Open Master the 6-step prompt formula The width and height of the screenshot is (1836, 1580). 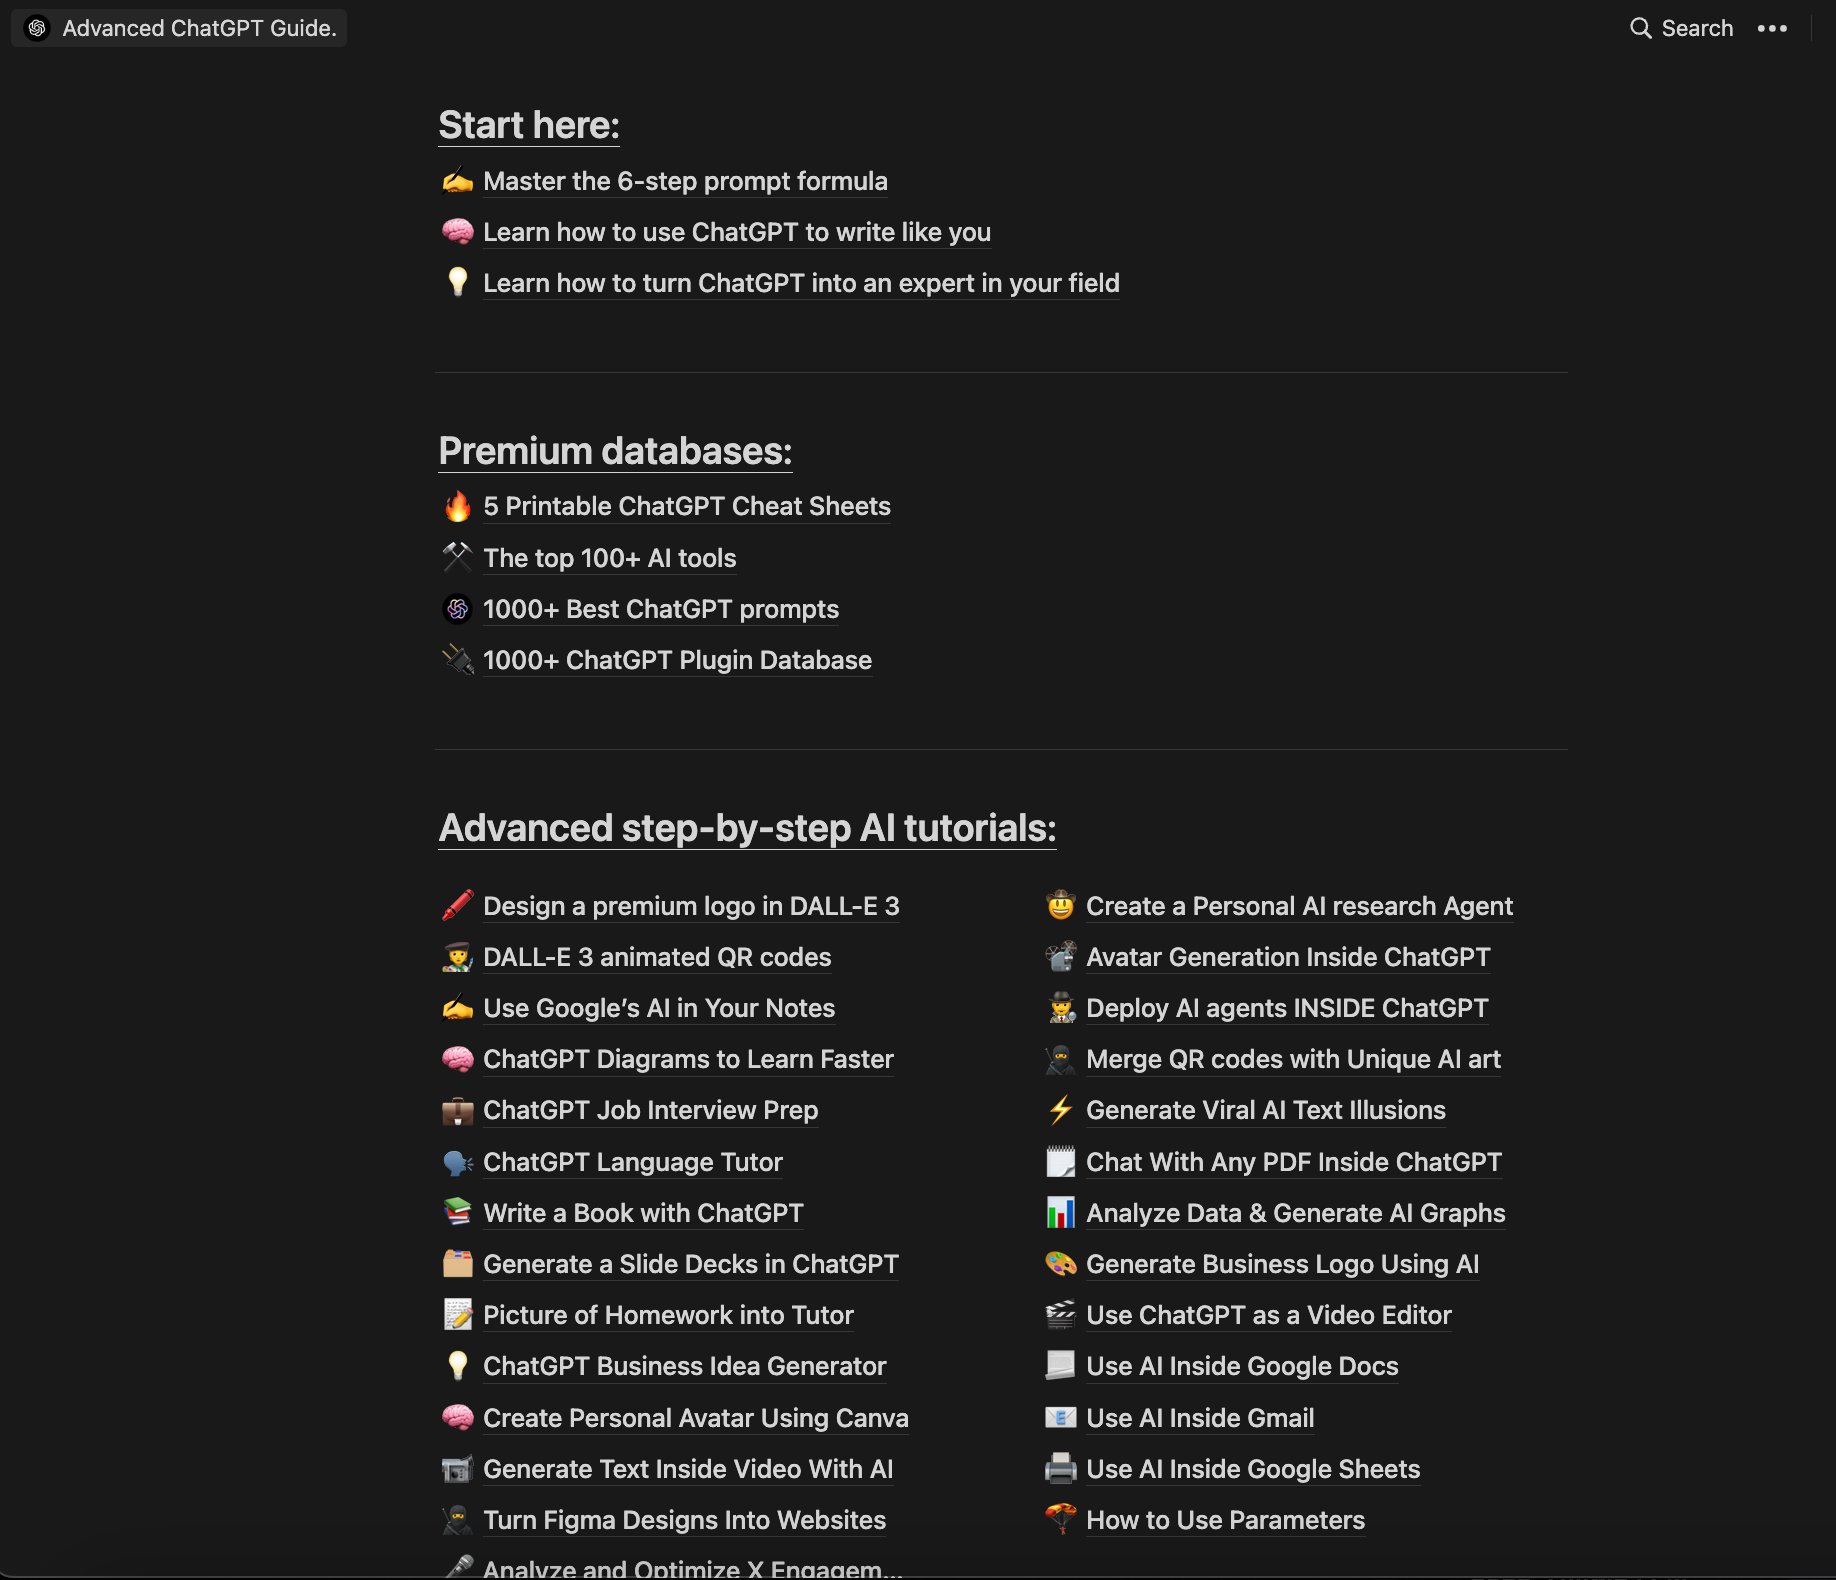pyautogui.click(x=685, y=181)
